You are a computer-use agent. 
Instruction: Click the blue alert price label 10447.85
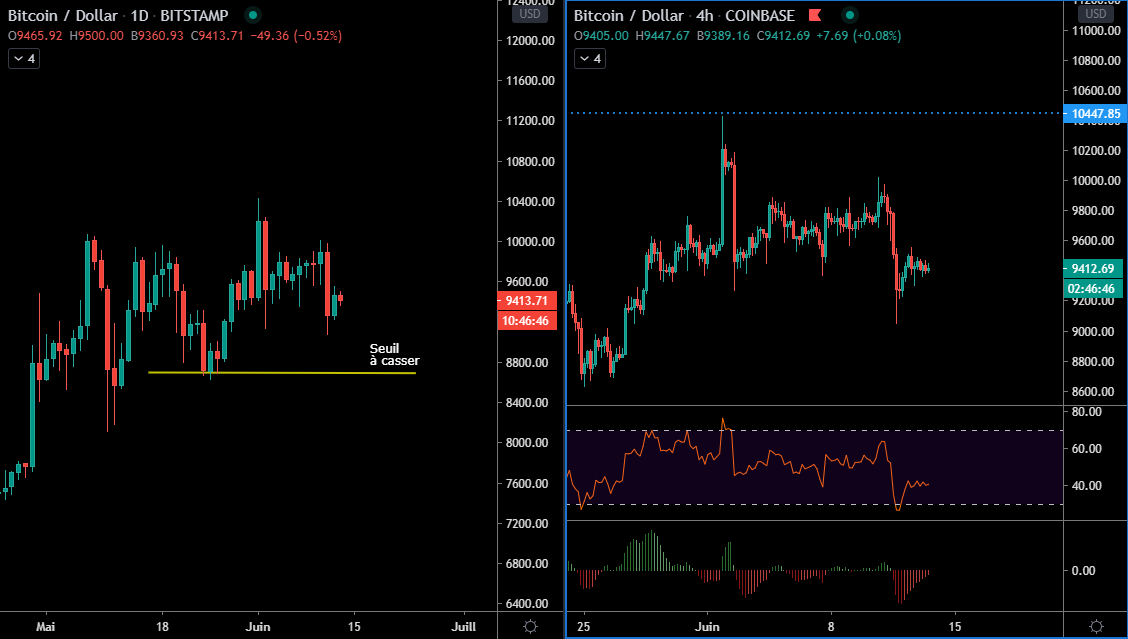1094,114
